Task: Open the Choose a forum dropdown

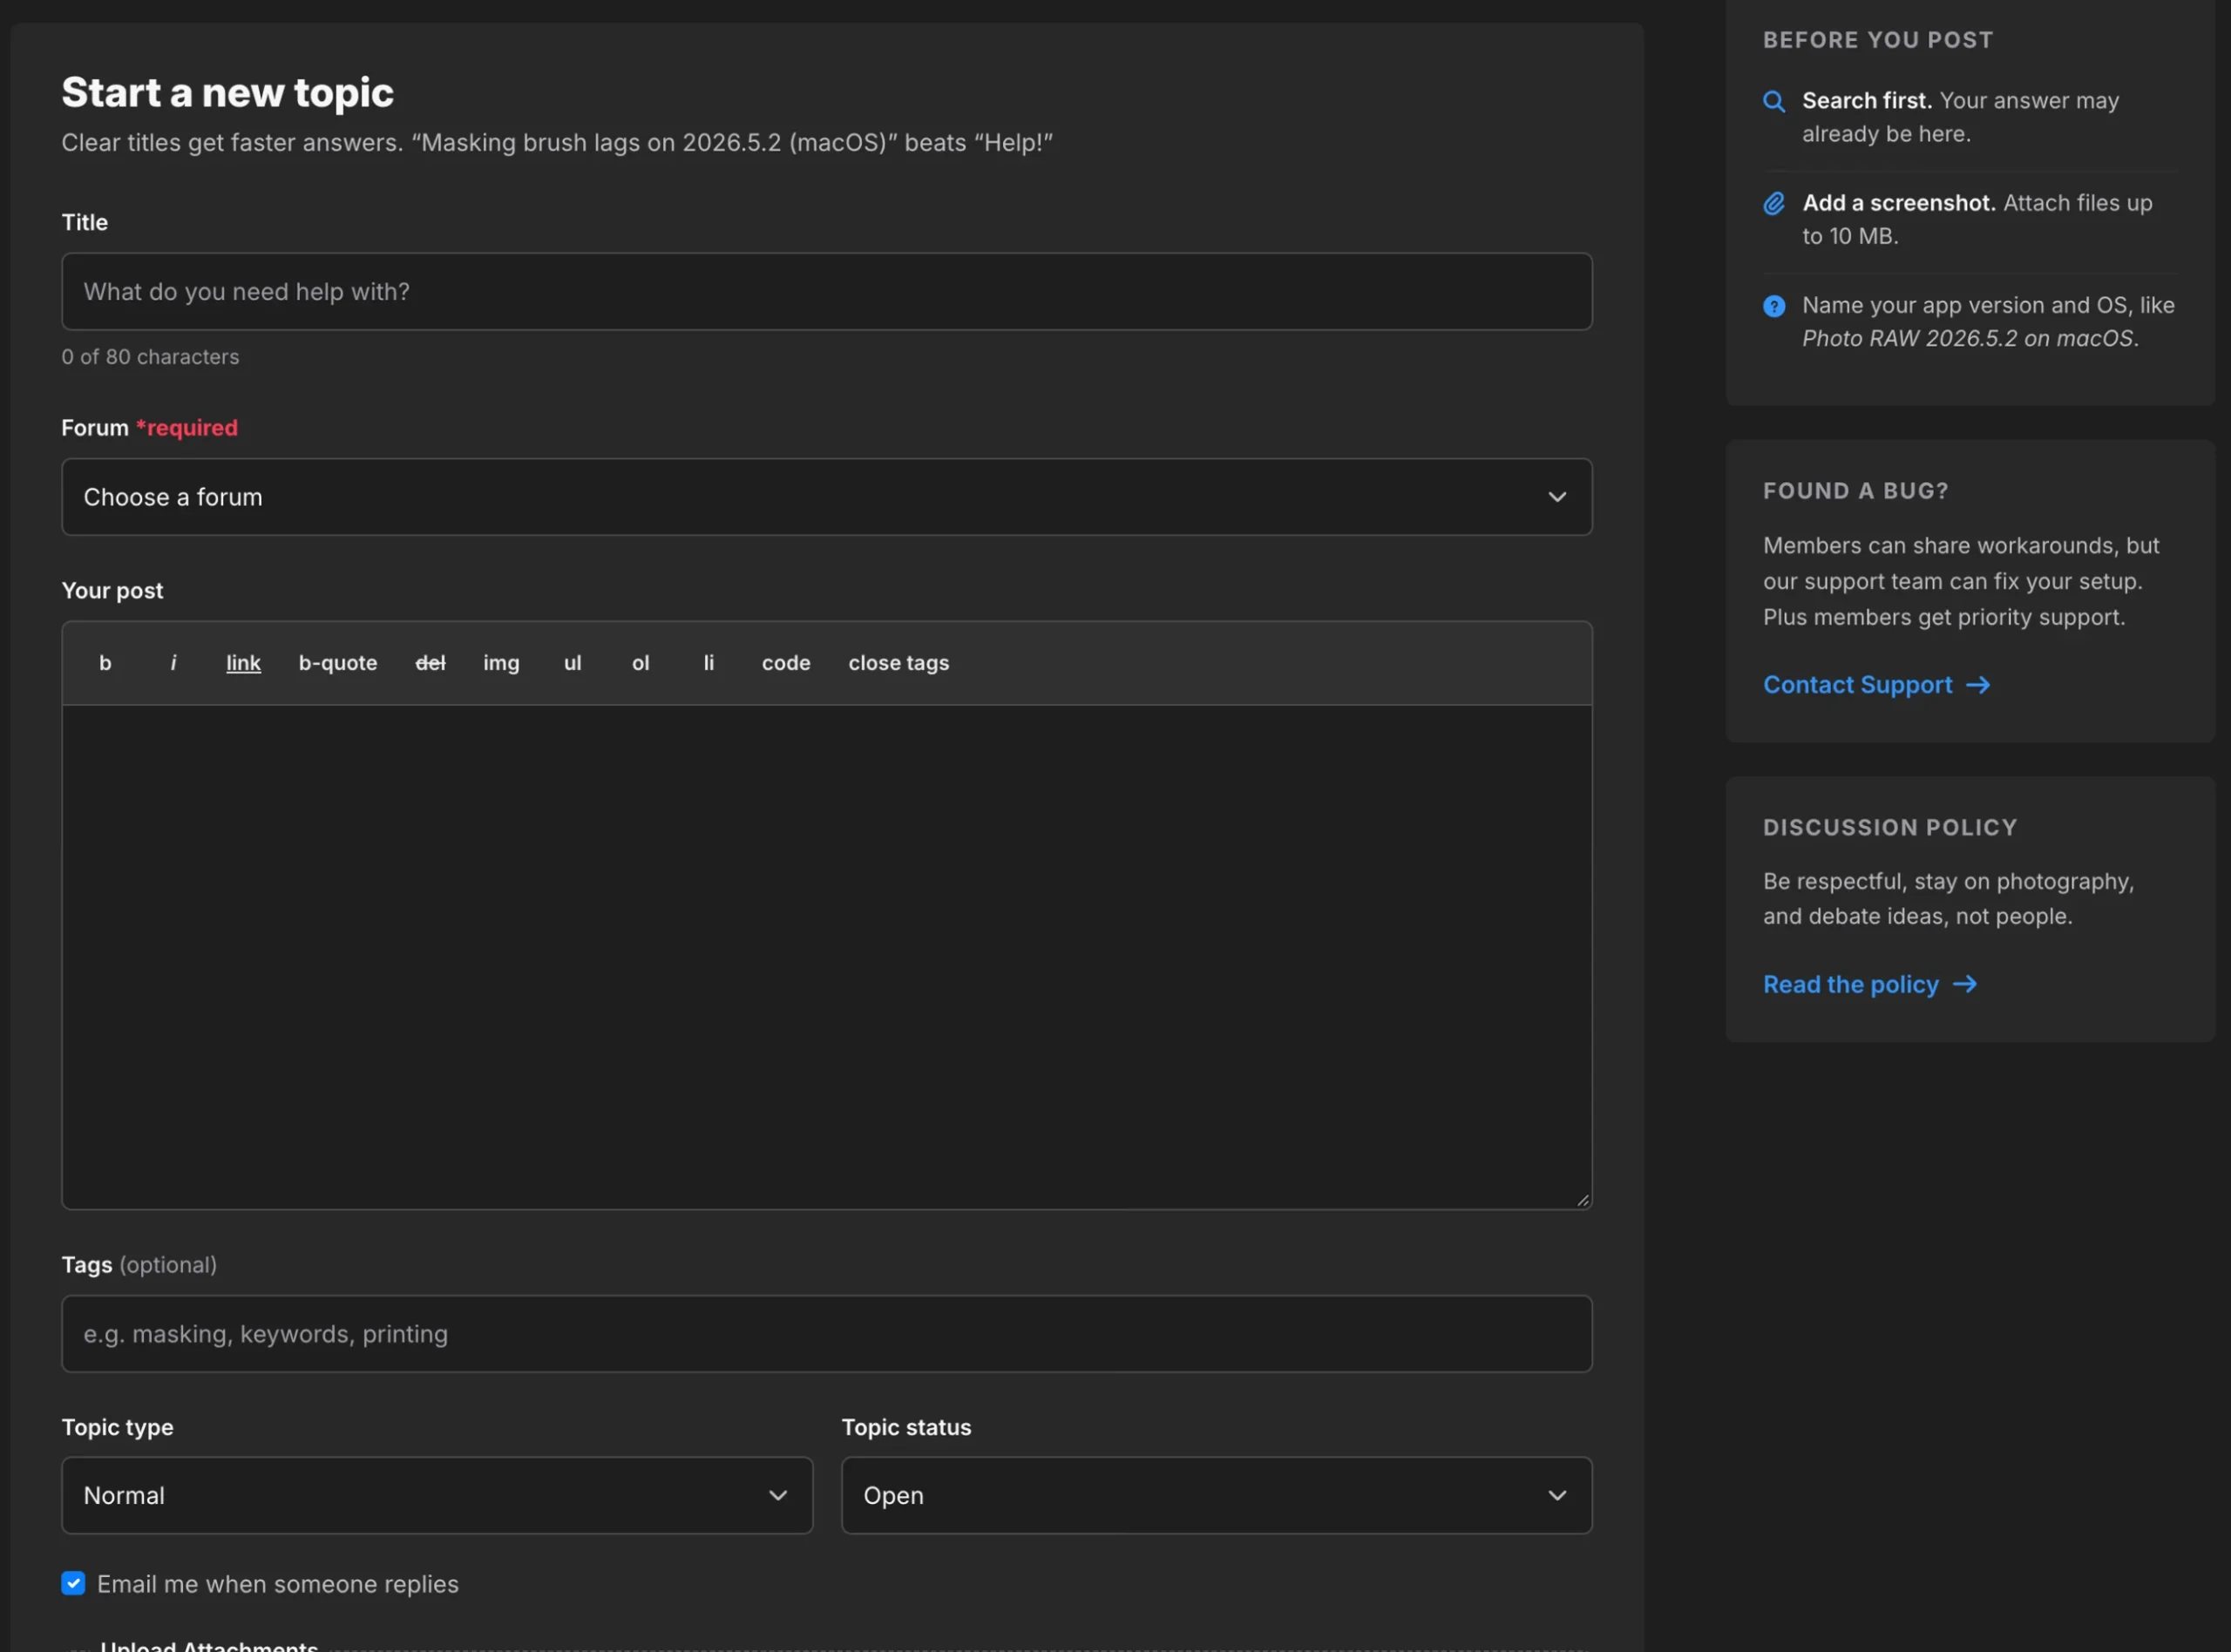Action: 826,497
